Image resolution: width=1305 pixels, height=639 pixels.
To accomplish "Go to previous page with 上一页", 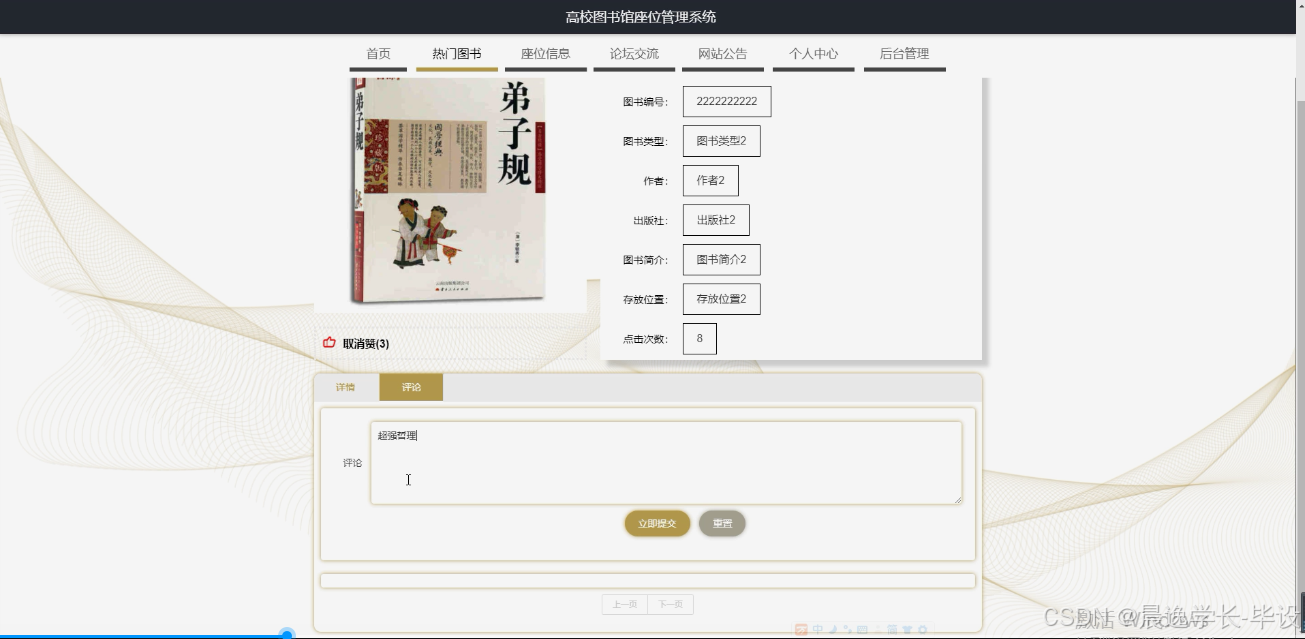I will (x=624, y=604).
